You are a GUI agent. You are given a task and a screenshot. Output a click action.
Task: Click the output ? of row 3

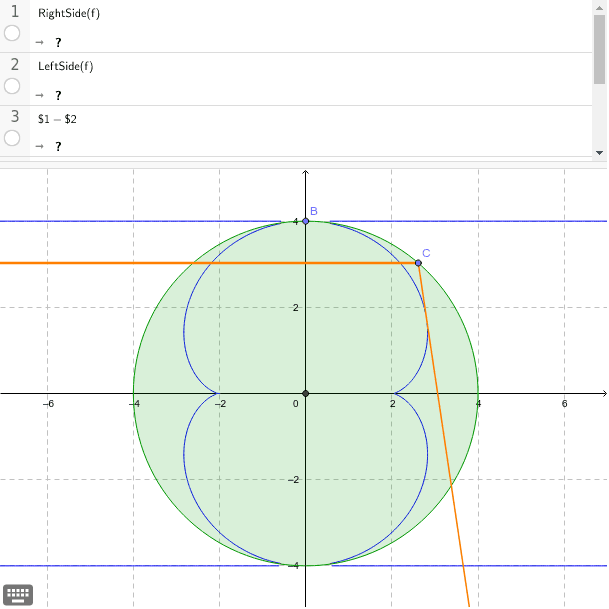[58, 146]
